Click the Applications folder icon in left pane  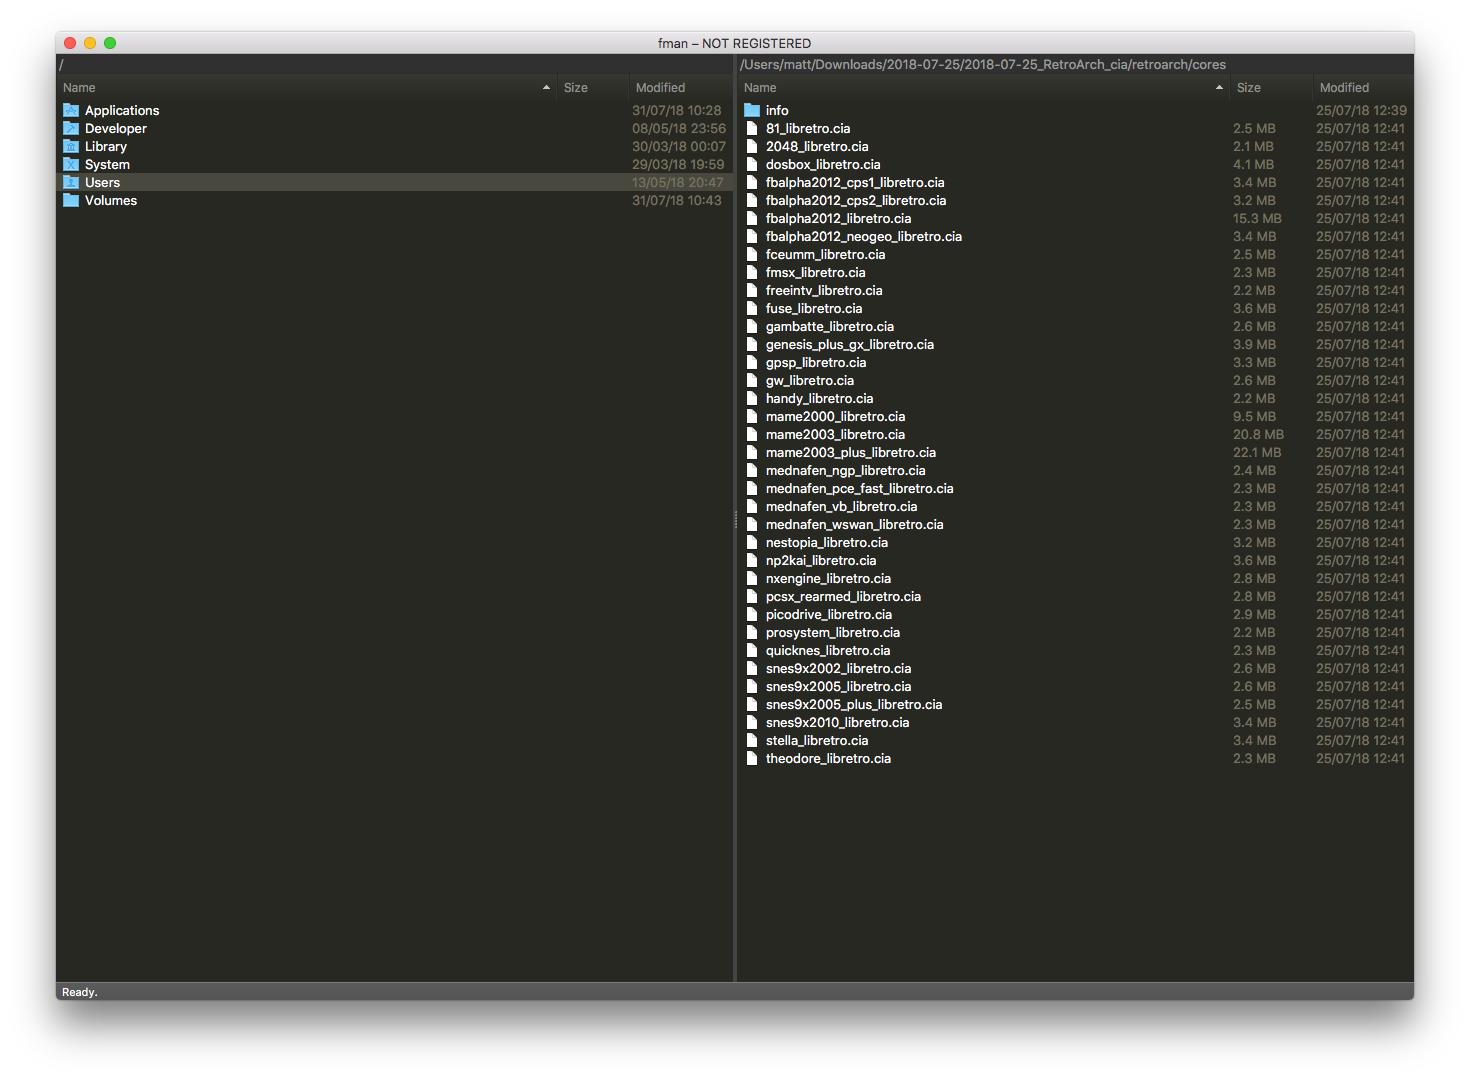tap(70, 110)
